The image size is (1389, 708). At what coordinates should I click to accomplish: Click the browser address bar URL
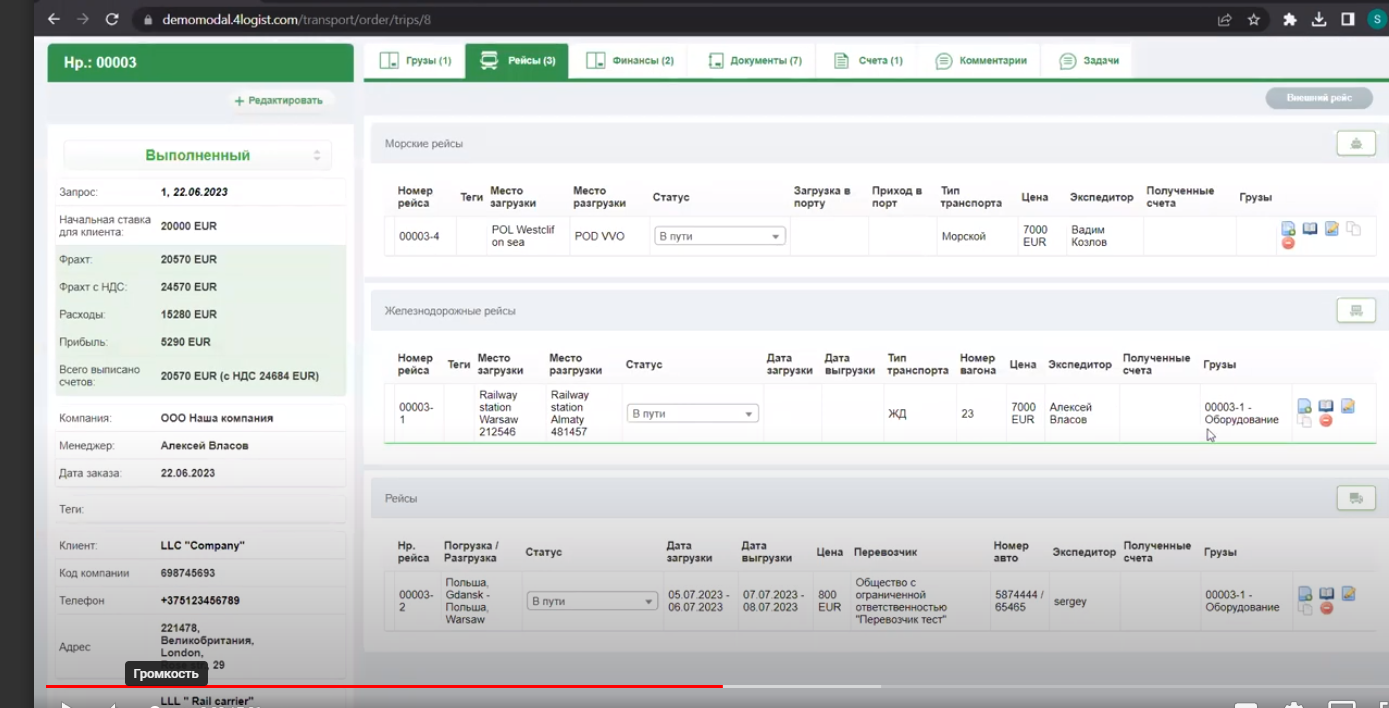[x=298, y=19]
